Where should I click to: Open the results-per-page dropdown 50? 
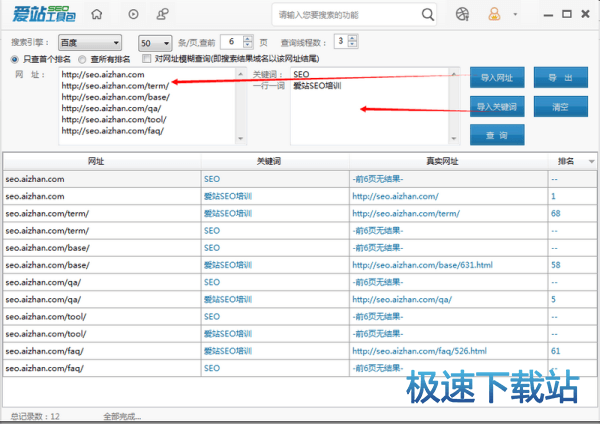(155, 43)
